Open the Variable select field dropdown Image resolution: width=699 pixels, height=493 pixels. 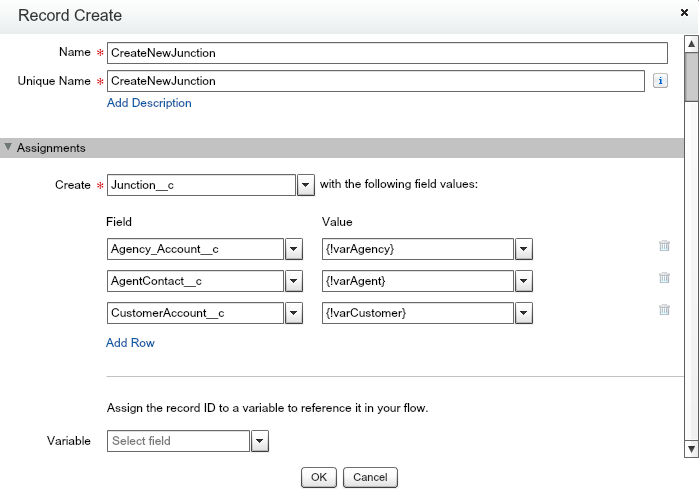[259, 441]
